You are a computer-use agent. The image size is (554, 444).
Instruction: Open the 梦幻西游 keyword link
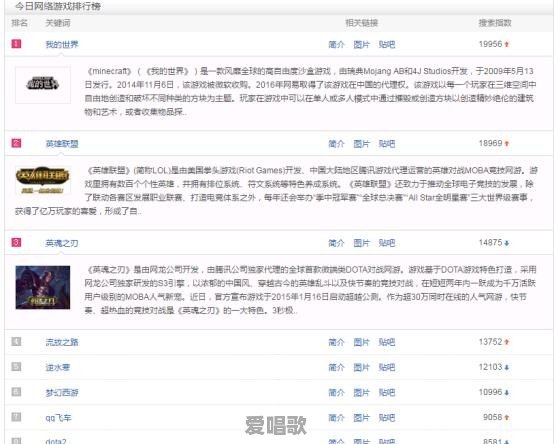(62, 392)
